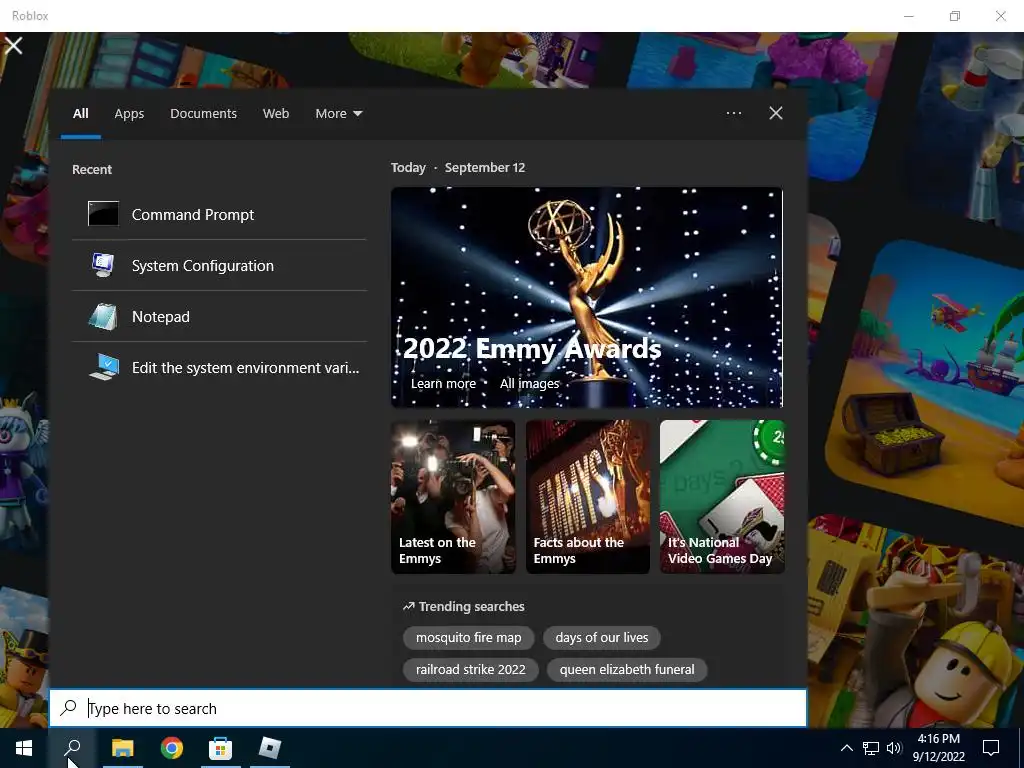This screenshot has width=1024, height=768.
Task: Click Learn more on Emmy Awards
Action: [443, 383]
